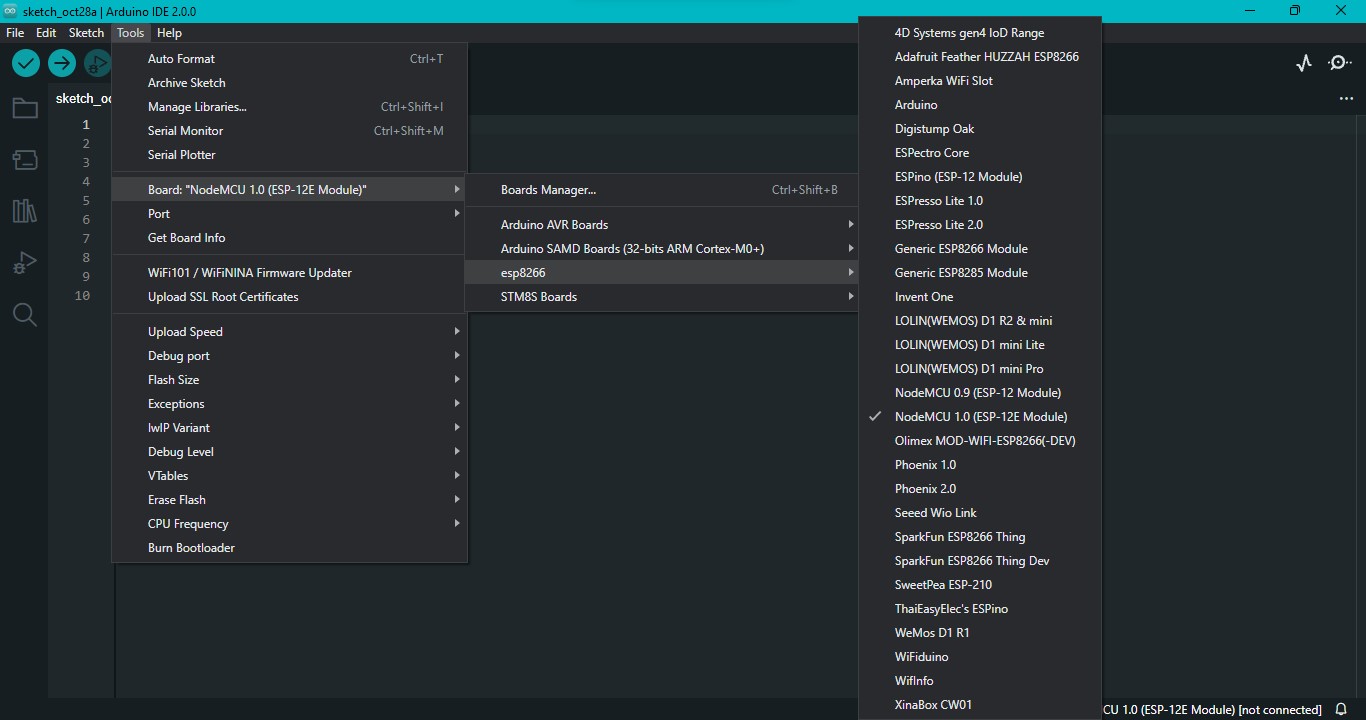Choose Auto Format from Tools menu
Image resolution: width=1366 pixels, height=720 pixels.
point(290,59)
